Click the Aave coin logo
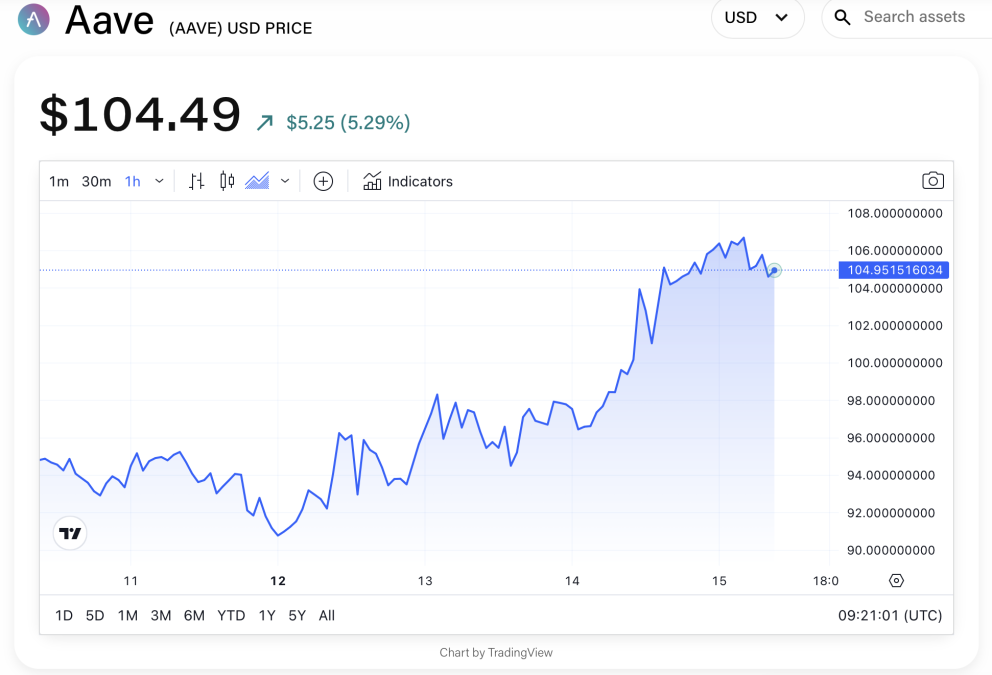 [x=33, y=19]
